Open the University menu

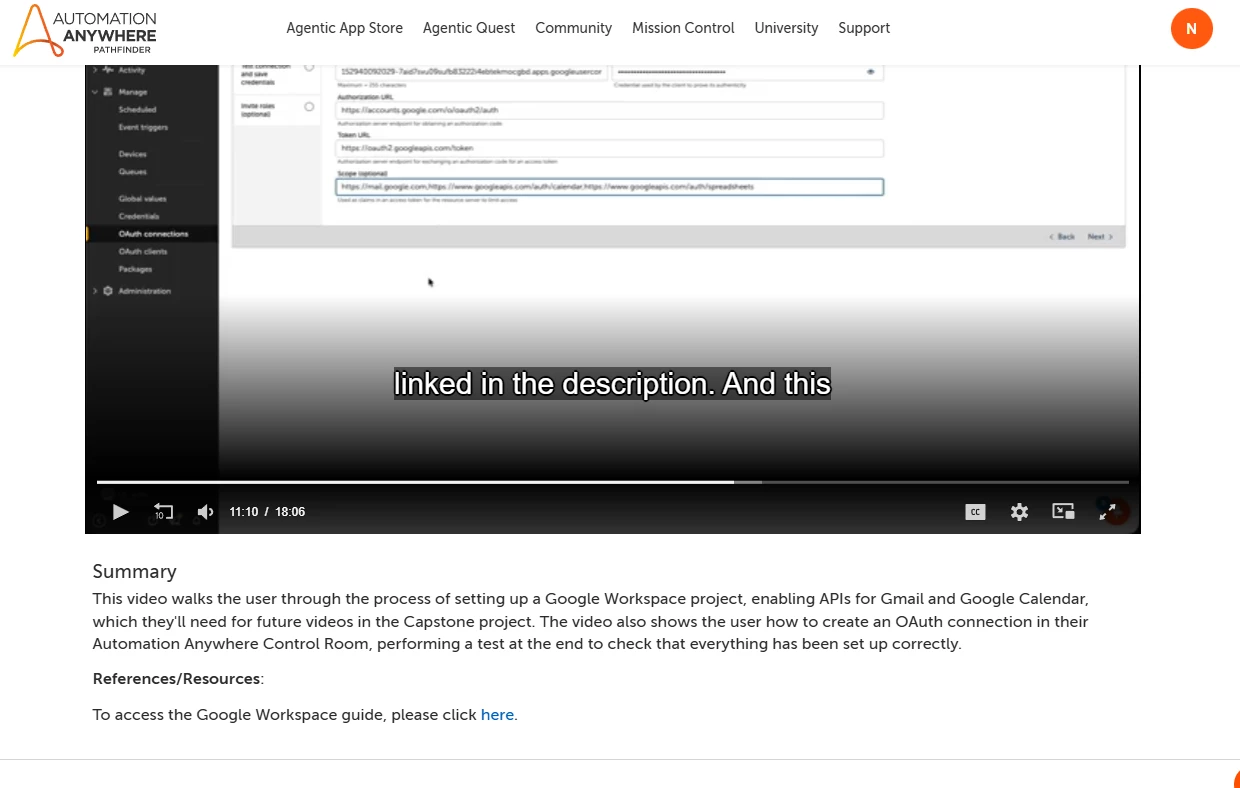786,28
